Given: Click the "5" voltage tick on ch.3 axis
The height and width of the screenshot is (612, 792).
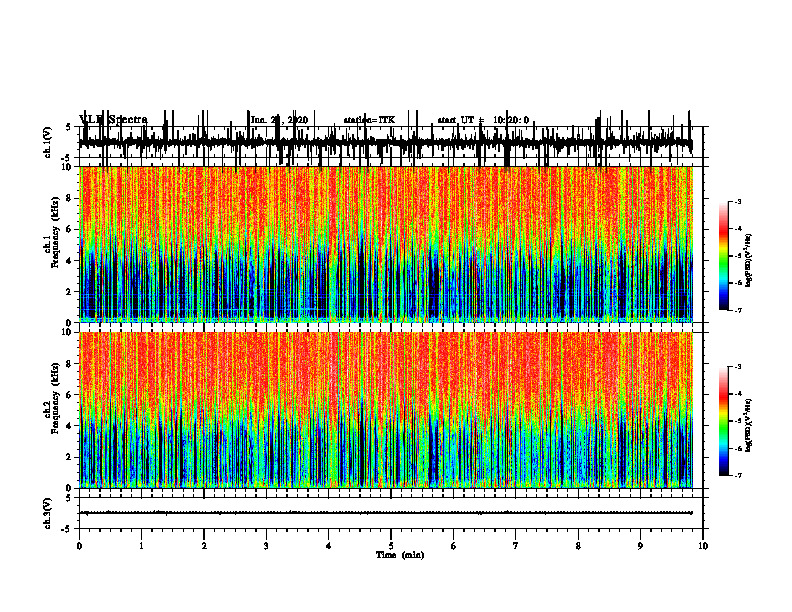Looking at the screenshot, I should pyautogui.click(x=69, y=498).
